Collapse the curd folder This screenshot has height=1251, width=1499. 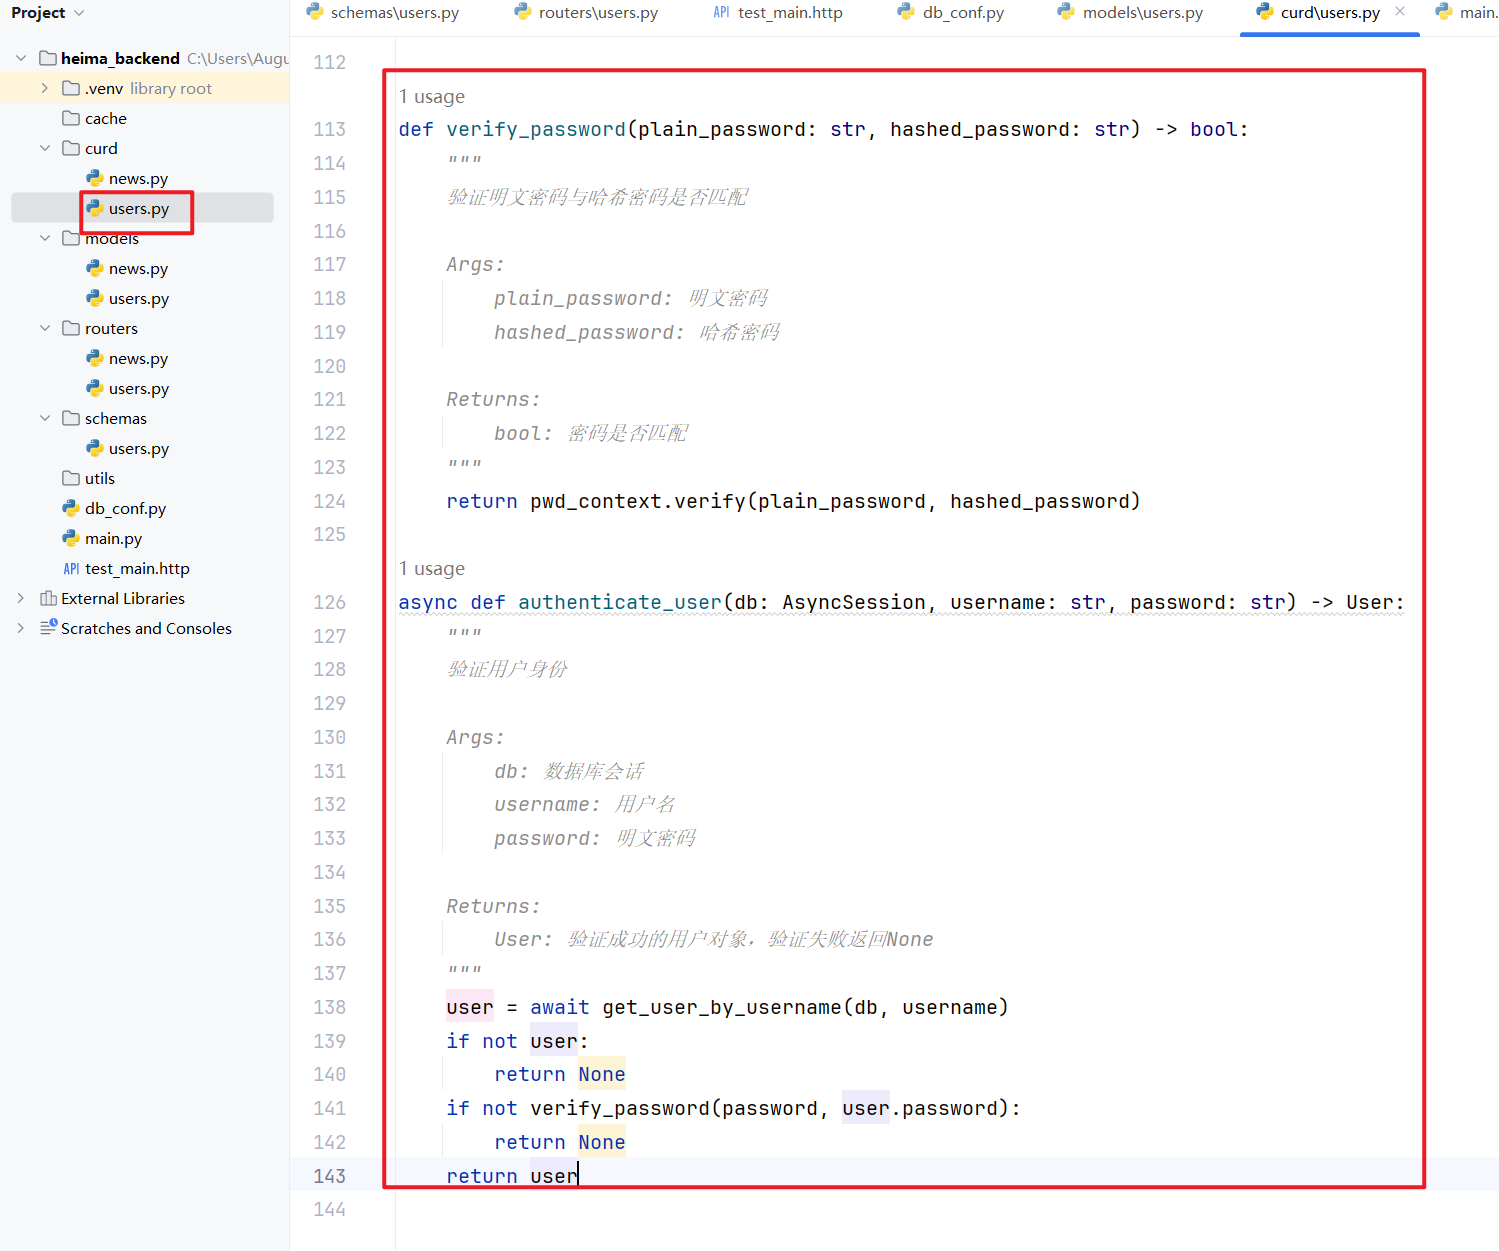tap(45, 148)
